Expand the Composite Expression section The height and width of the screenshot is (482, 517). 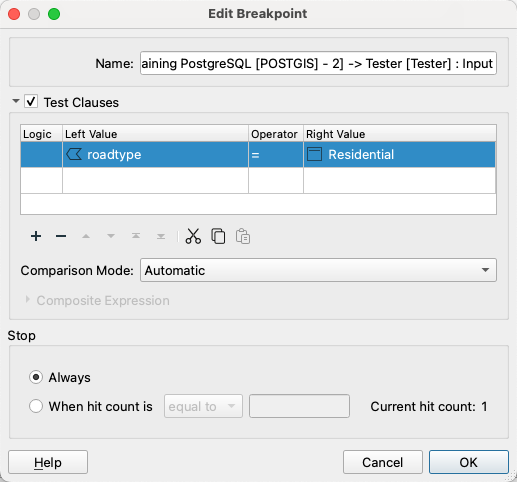pyautogui.click(x=28, y=300)
